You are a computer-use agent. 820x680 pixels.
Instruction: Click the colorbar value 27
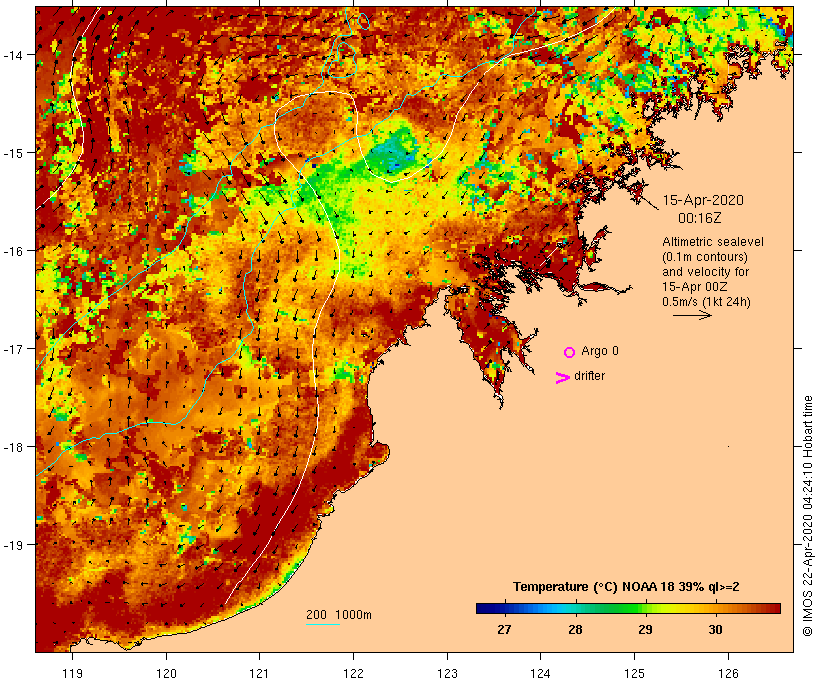click(504, 629)
